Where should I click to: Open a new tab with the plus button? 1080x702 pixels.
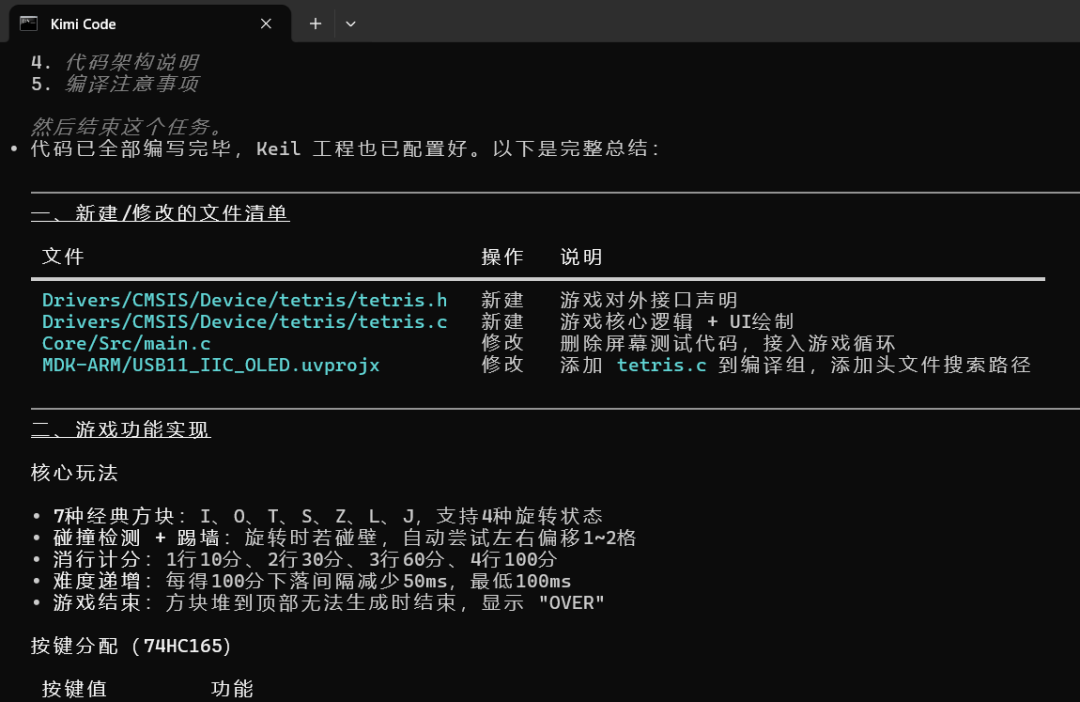(x=315, y=23)
